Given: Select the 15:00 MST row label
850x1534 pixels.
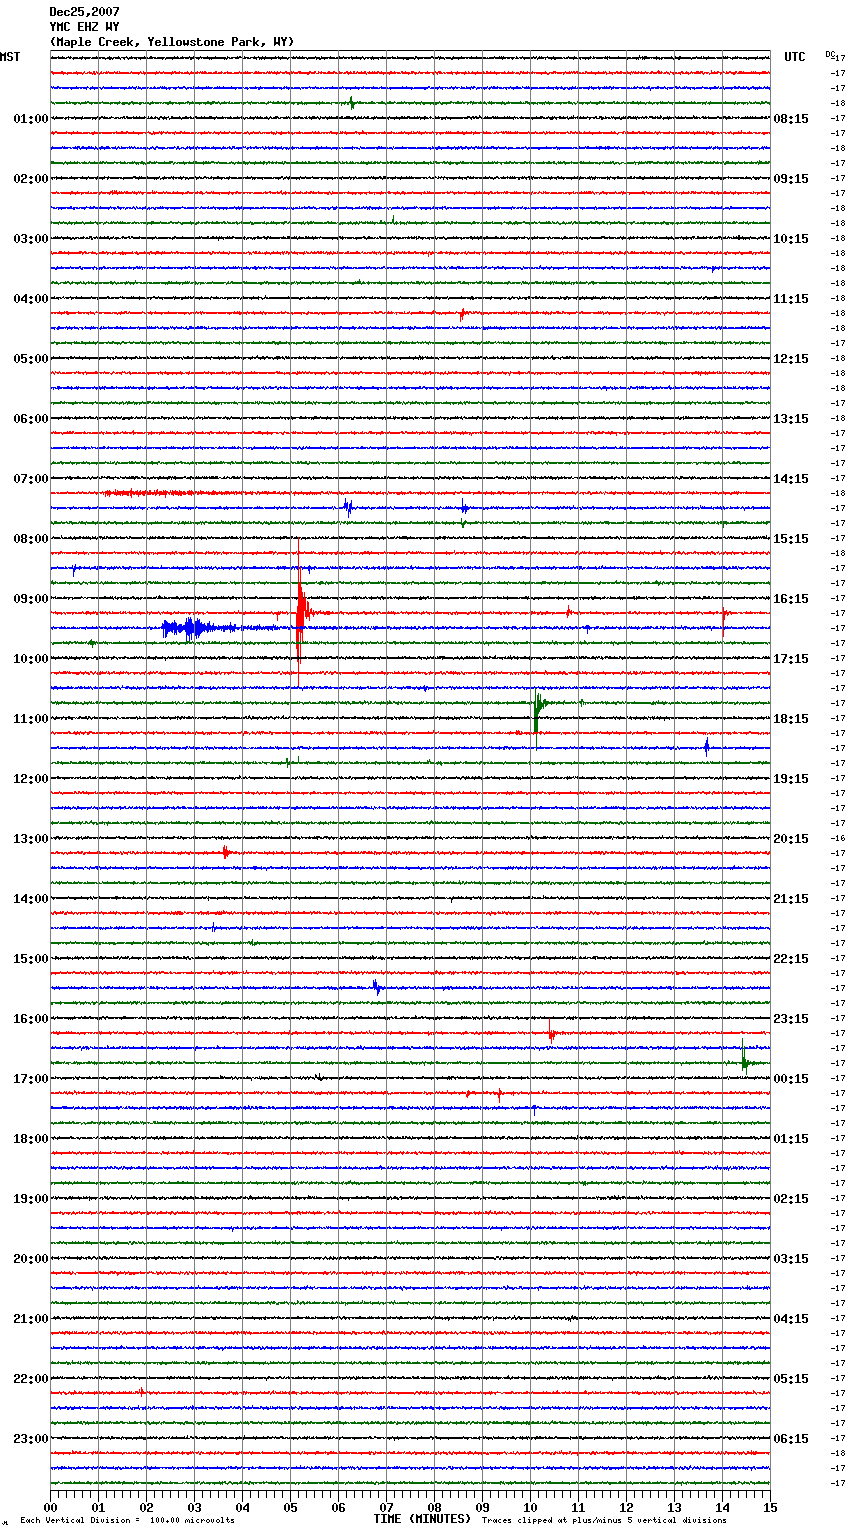Looking at the screenshot, I should 31,959.
